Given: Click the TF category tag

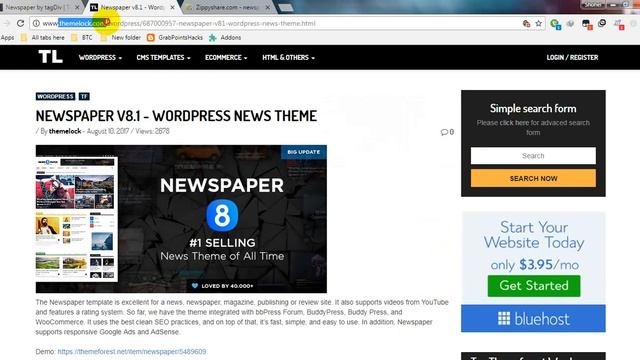Looking at the screenshot, I should (x=84, y=96).
